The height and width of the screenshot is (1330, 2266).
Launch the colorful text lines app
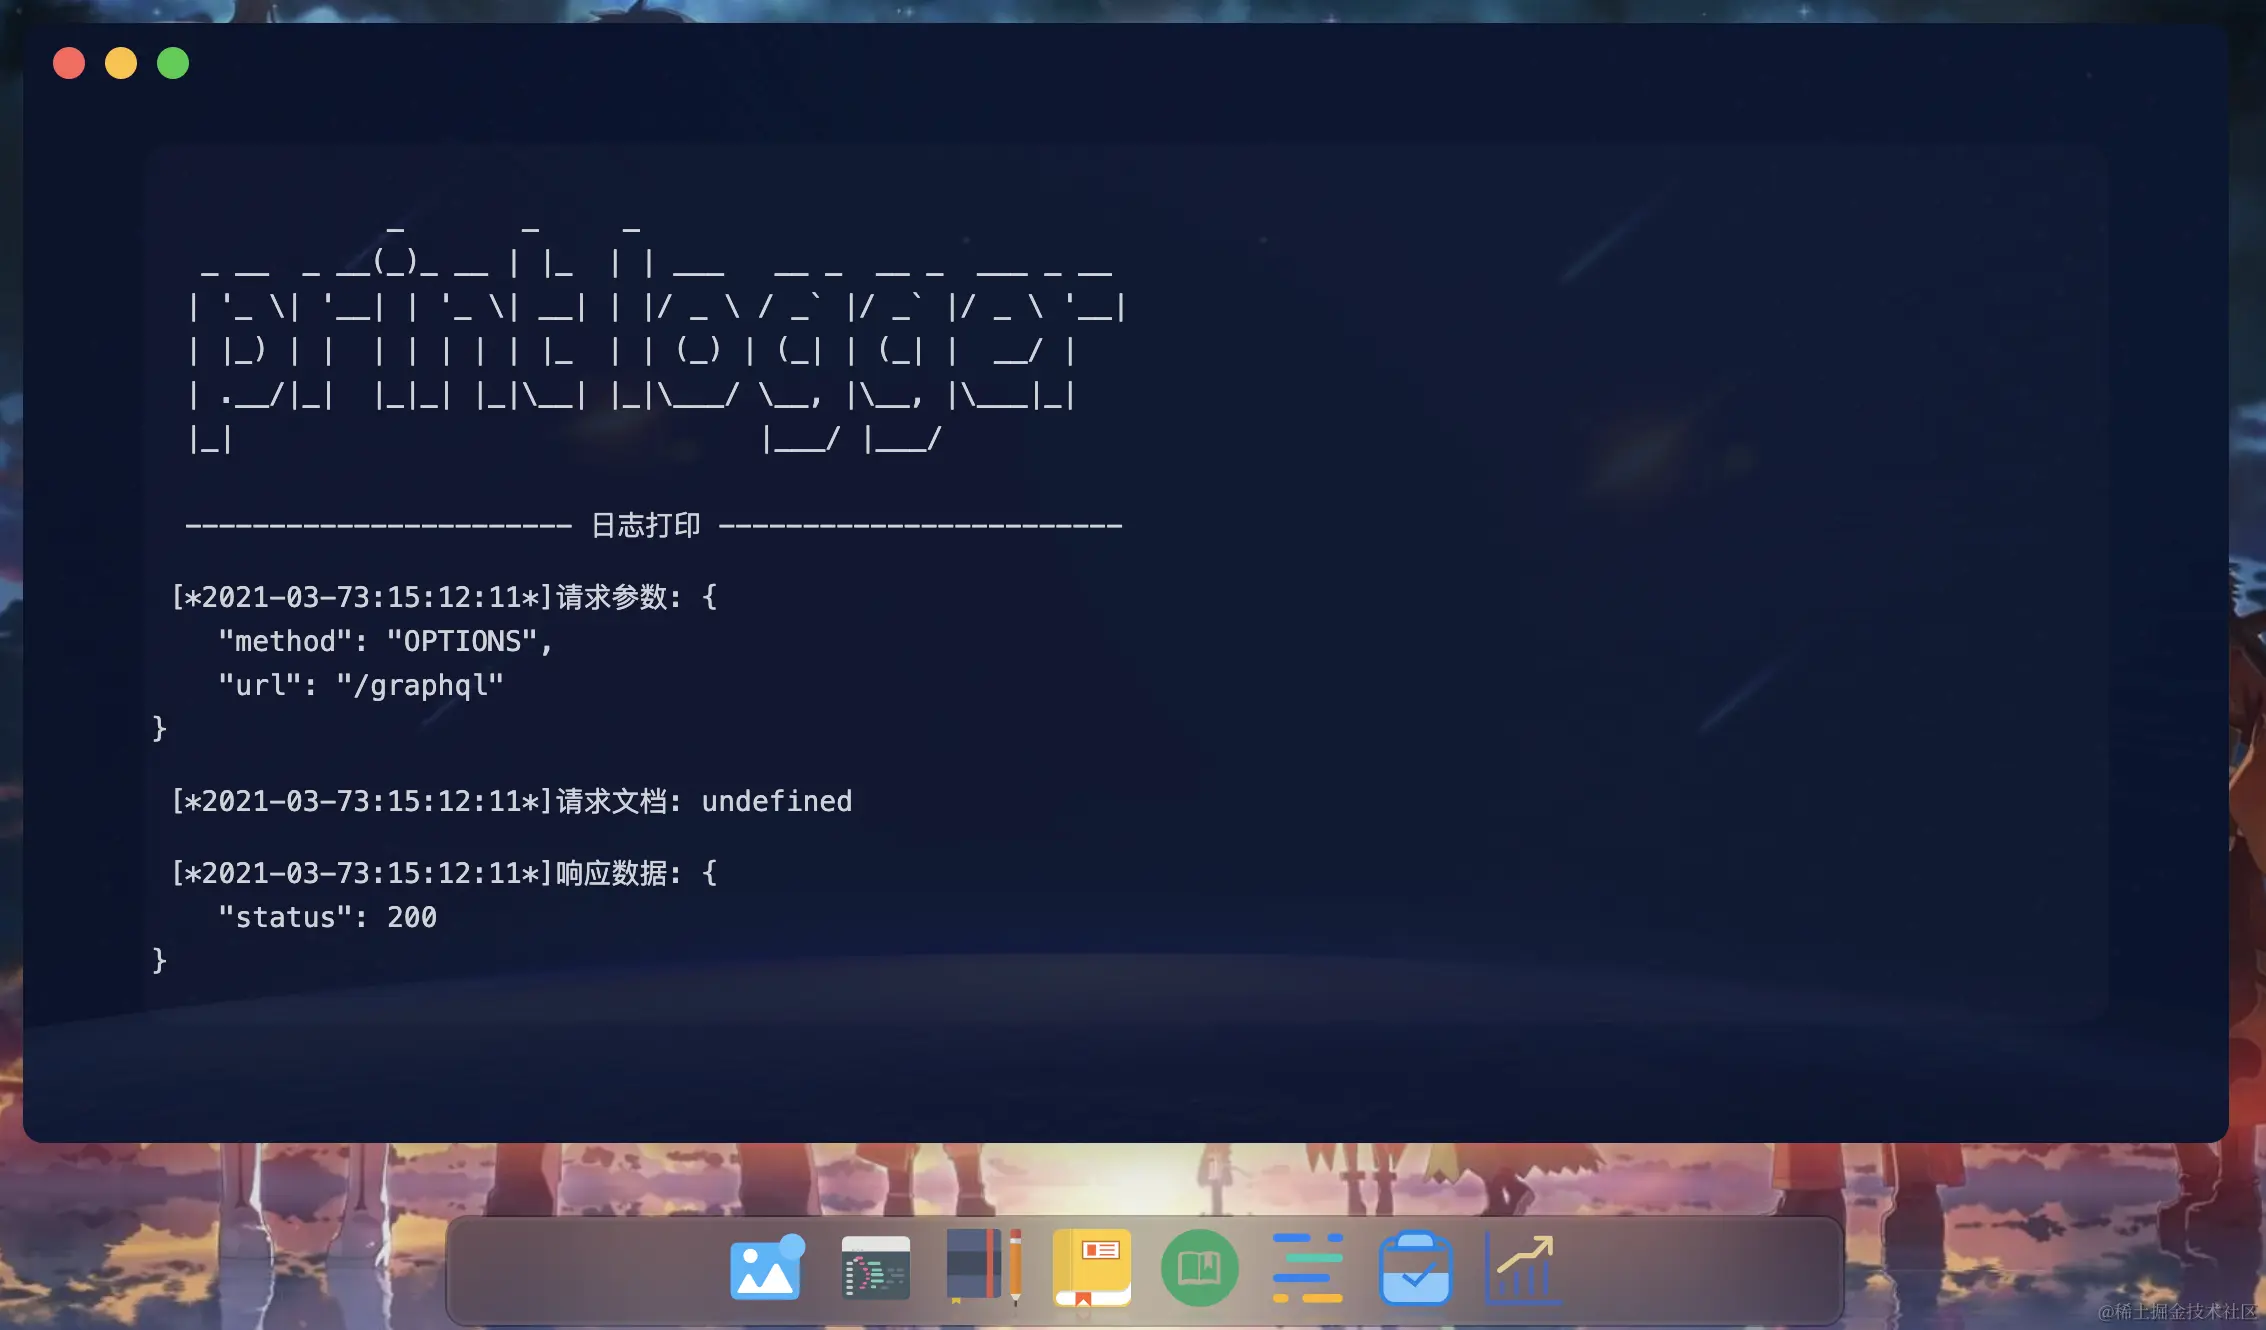click(x=1307, y=1268)
